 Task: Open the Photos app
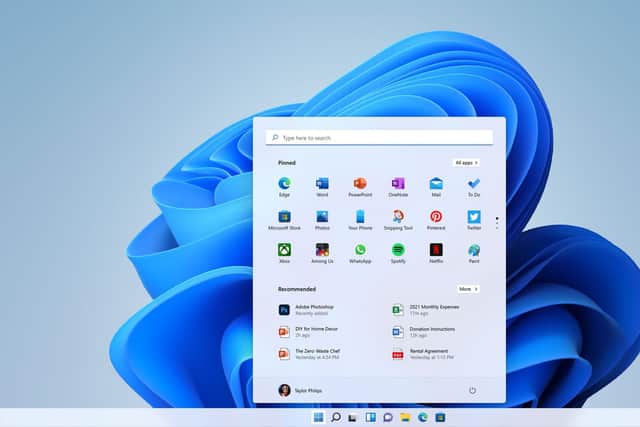322,220
